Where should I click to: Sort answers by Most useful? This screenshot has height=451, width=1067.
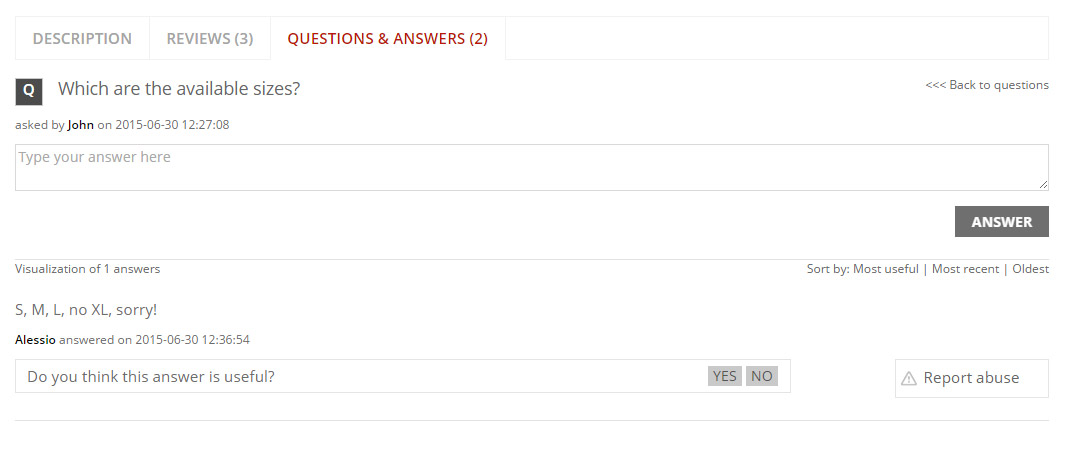(x=885, y=269)
